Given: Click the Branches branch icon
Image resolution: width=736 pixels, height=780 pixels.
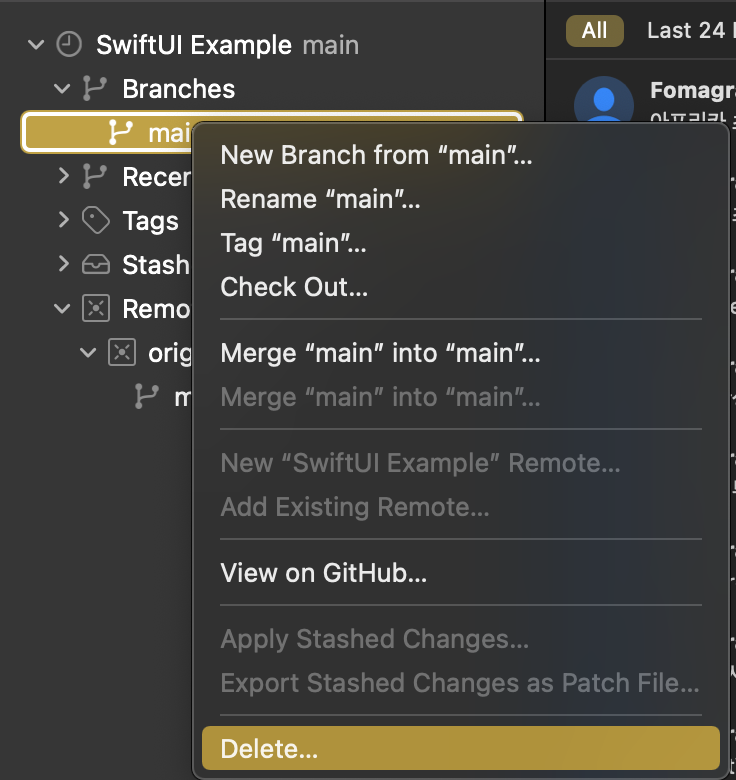Looking at the screenshot, I should coord(94,89).
